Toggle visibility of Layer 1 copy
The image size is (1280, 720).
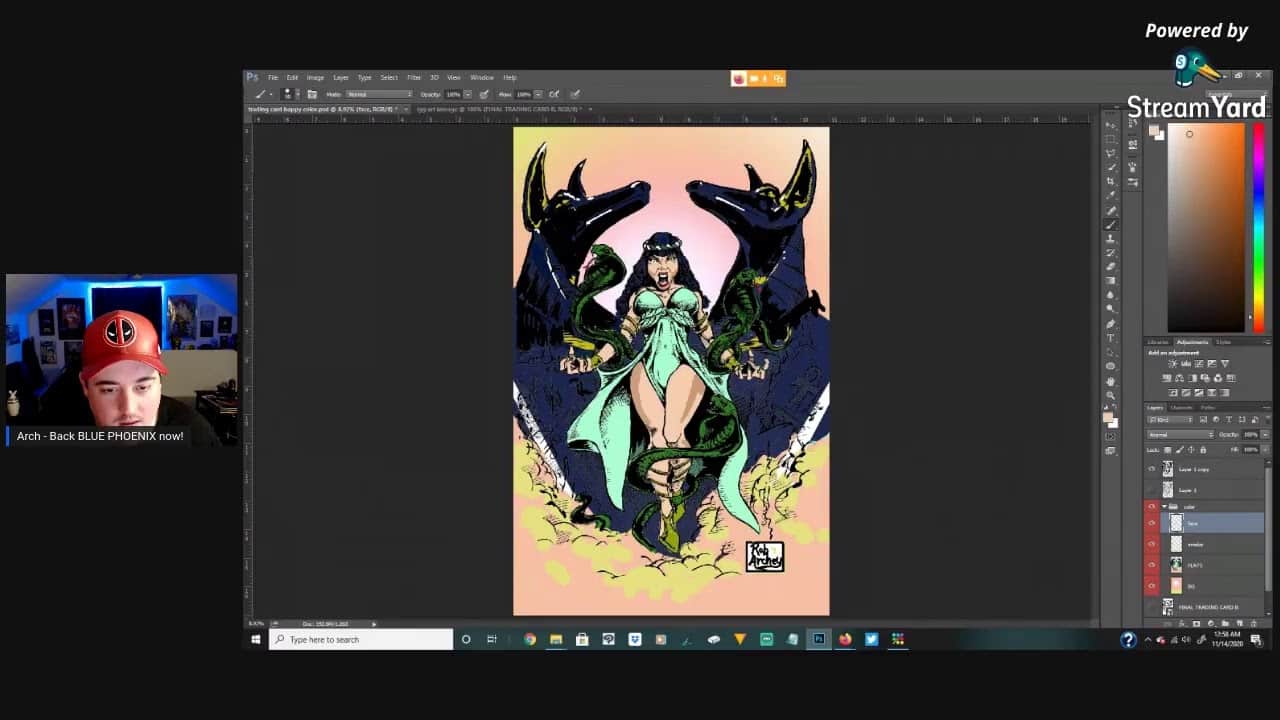pyautogui.click(x=1151, y=469)
